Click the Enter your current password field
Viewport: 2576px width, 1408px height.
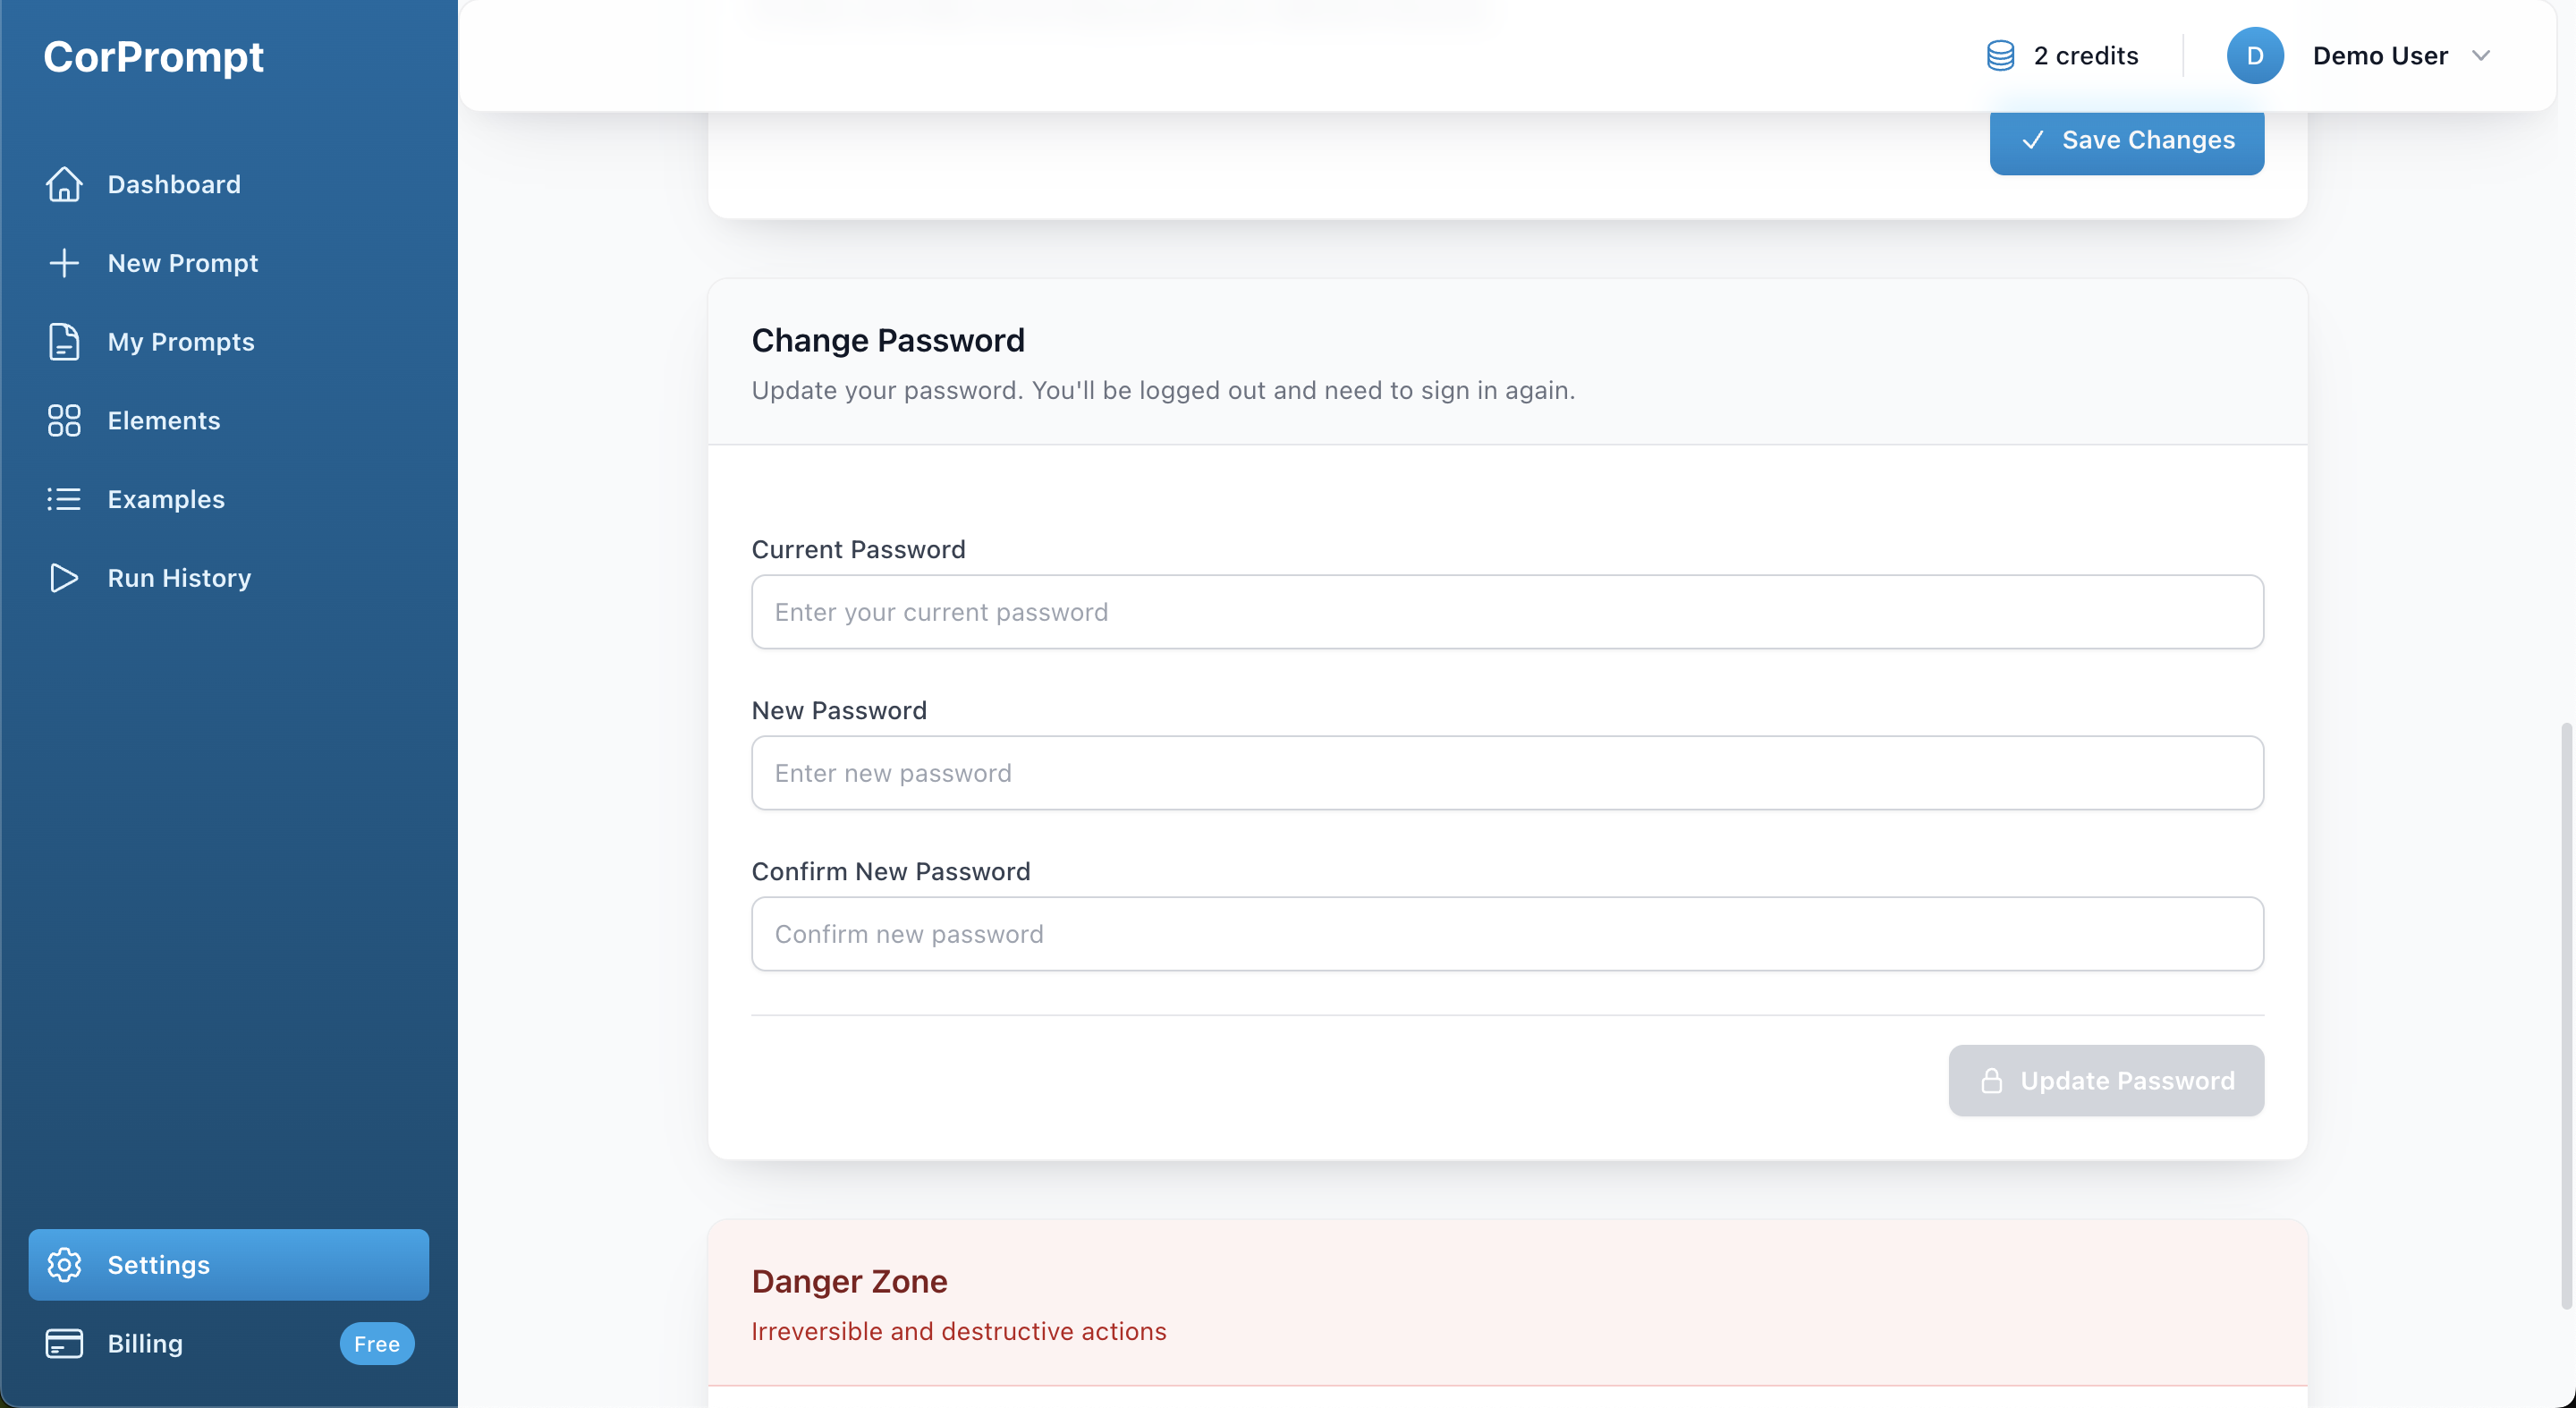(x=1507, y=612)
